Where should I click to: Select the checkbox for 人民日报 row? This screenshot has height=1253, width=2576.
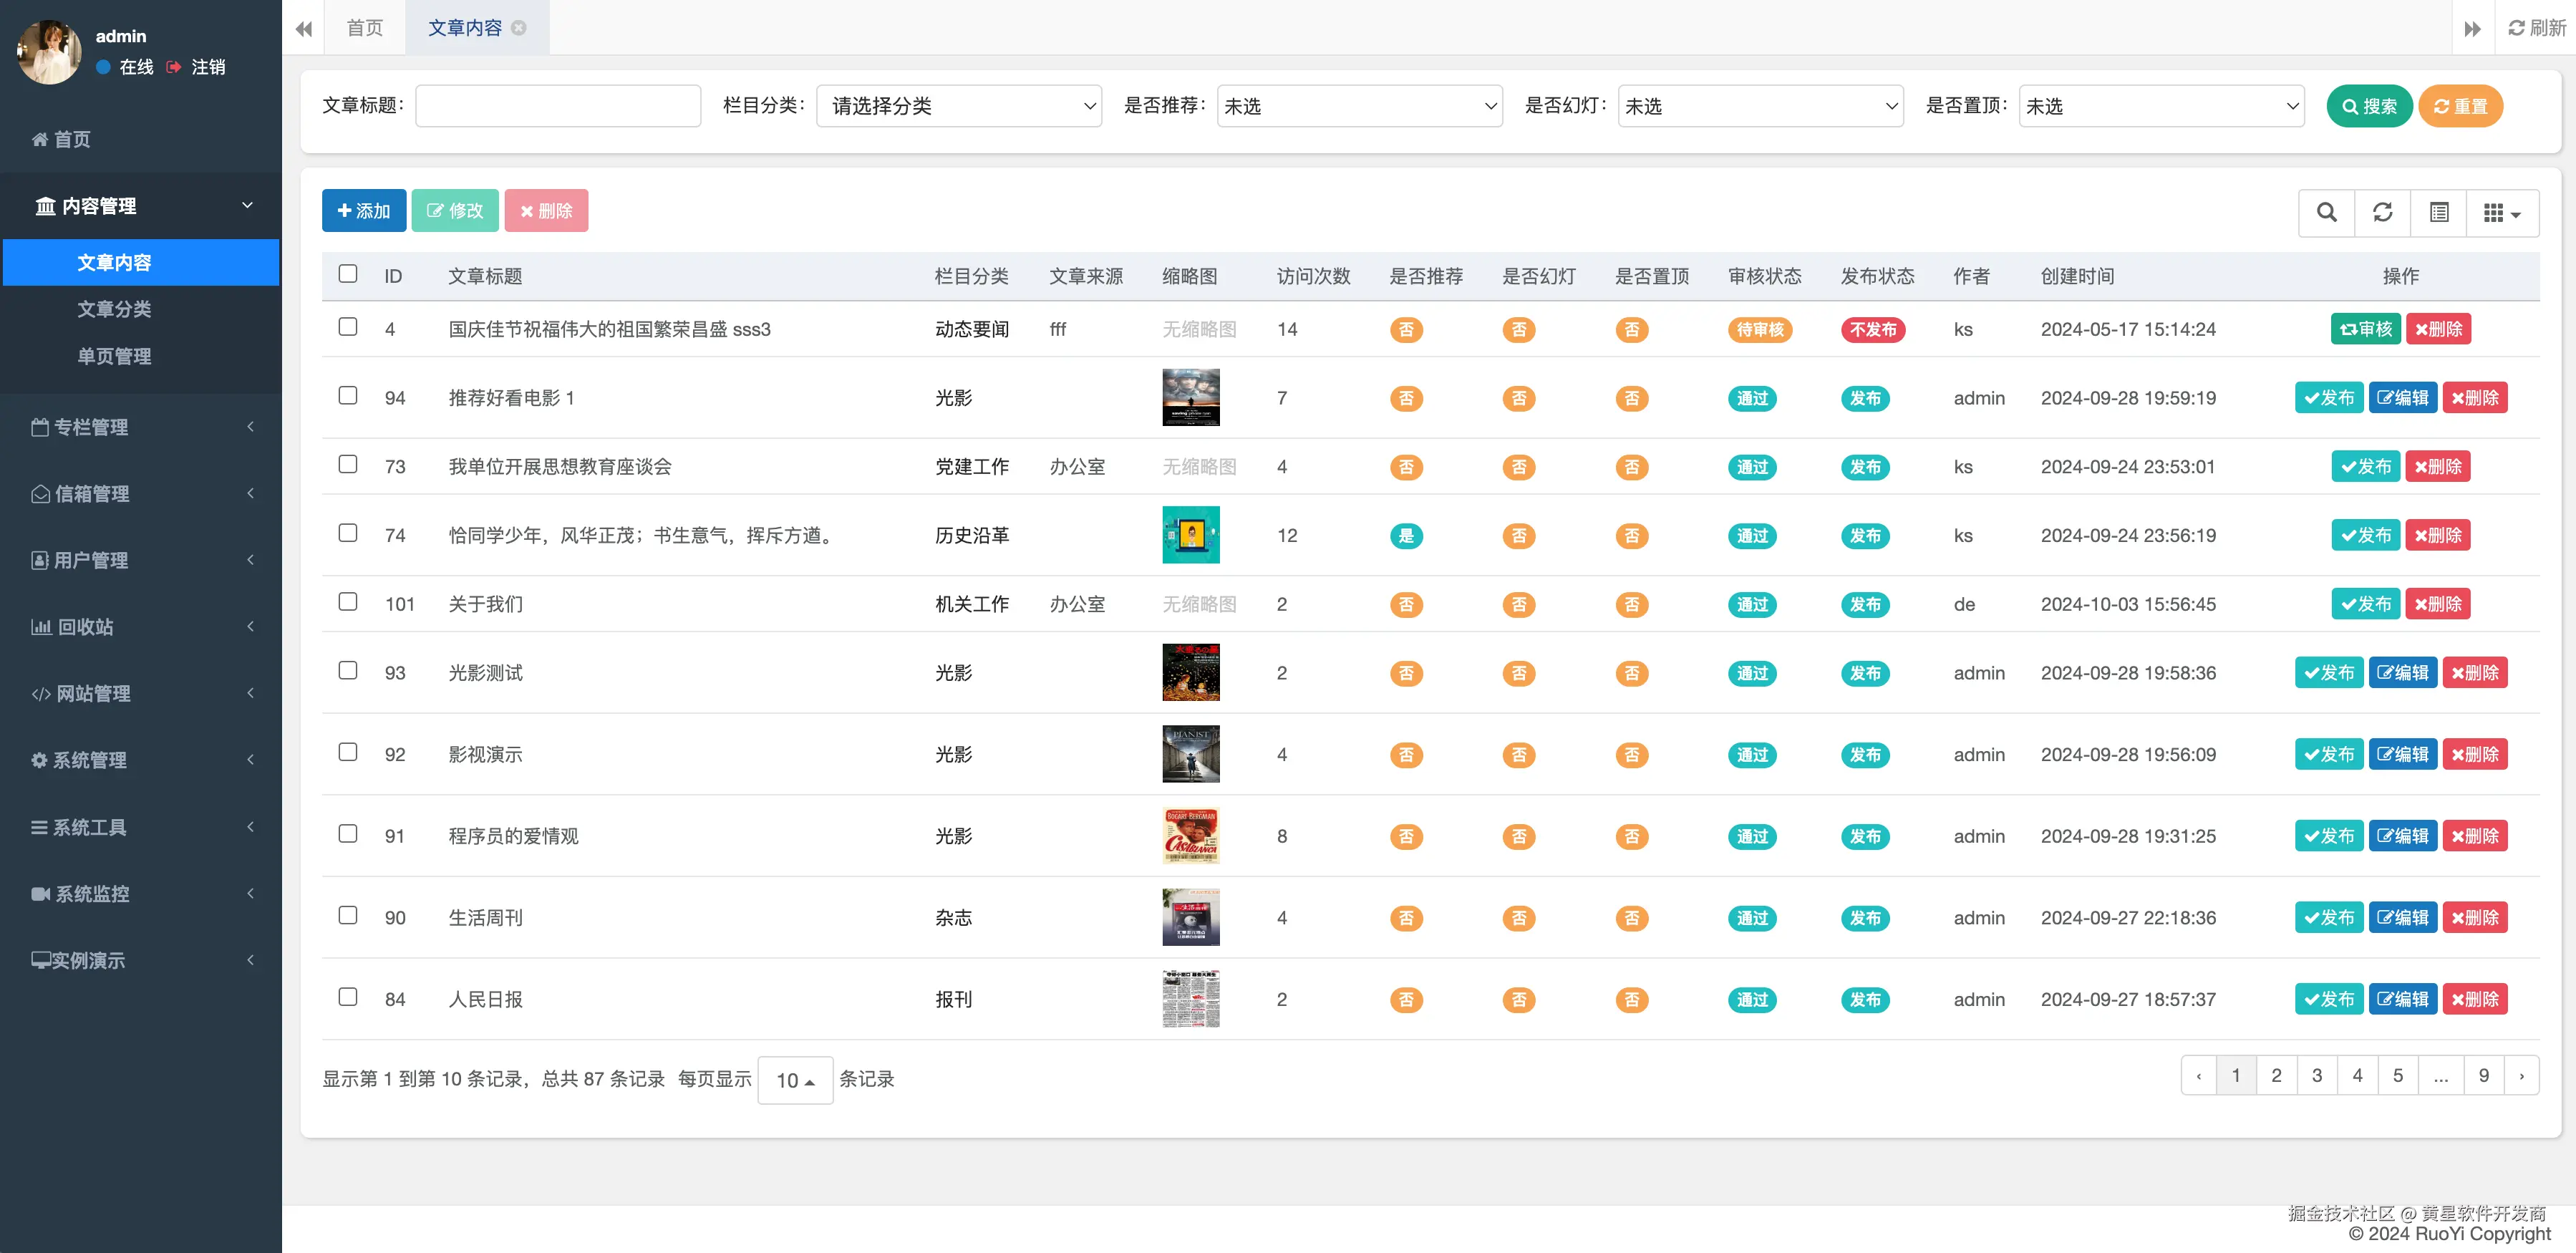348,997
